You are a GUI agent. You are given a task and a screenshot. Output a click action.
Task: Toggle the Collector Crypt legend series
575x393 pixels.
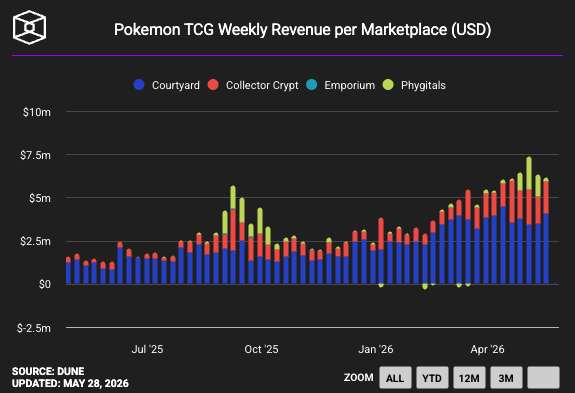pyautogui.click(x=253, y=85)
